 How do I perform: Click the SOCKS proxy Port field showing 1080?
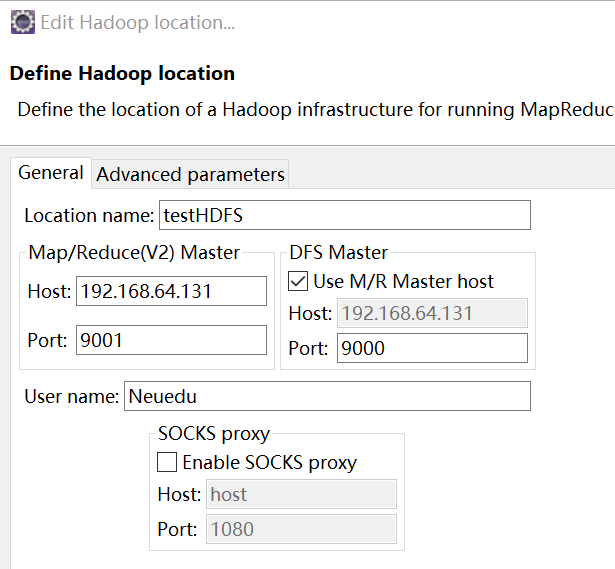(x=301, y=529)
